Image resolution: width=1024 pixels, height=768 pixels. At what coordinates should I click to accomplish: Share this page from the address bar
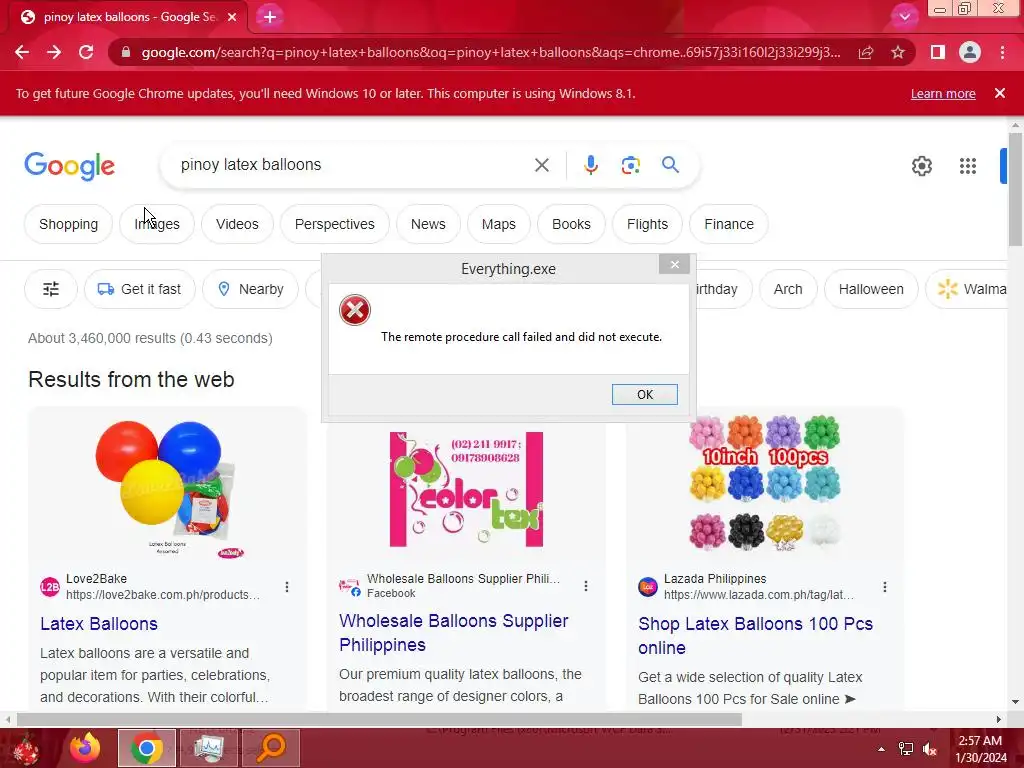click(866, 52)
